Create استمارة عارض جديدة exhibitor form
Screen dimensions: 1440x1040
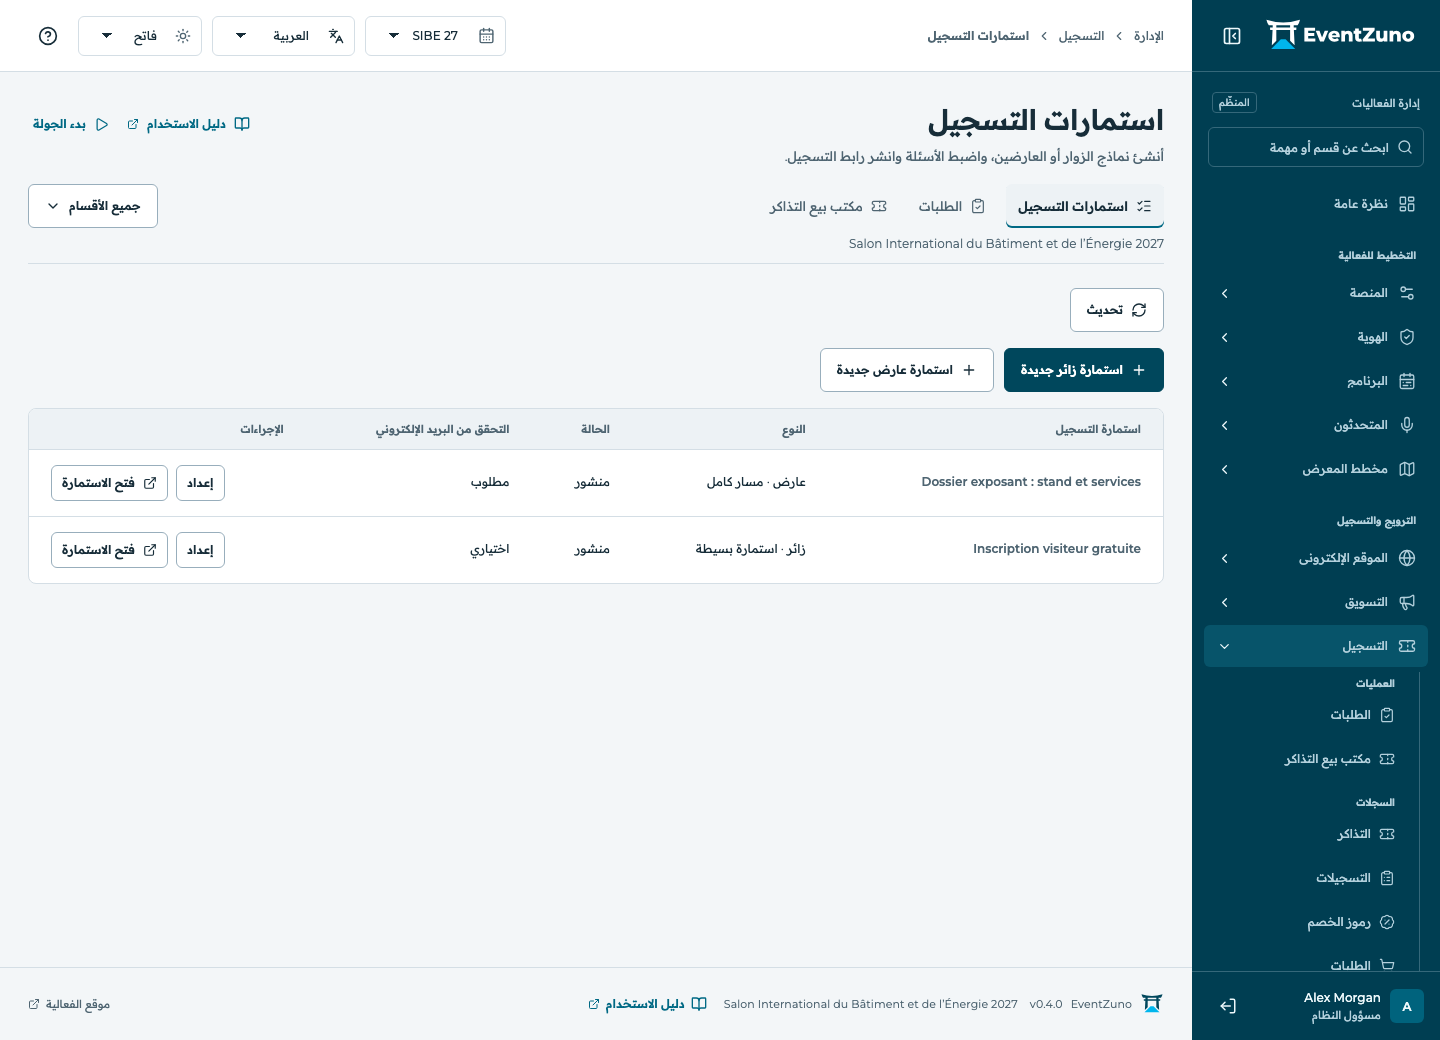point(907,370)
